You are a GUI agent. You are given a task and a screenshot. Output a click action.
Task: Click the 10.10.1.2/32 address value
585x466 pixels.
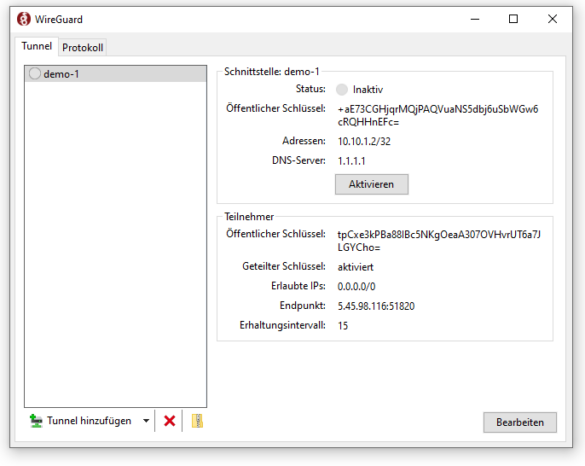click(364, 141)
